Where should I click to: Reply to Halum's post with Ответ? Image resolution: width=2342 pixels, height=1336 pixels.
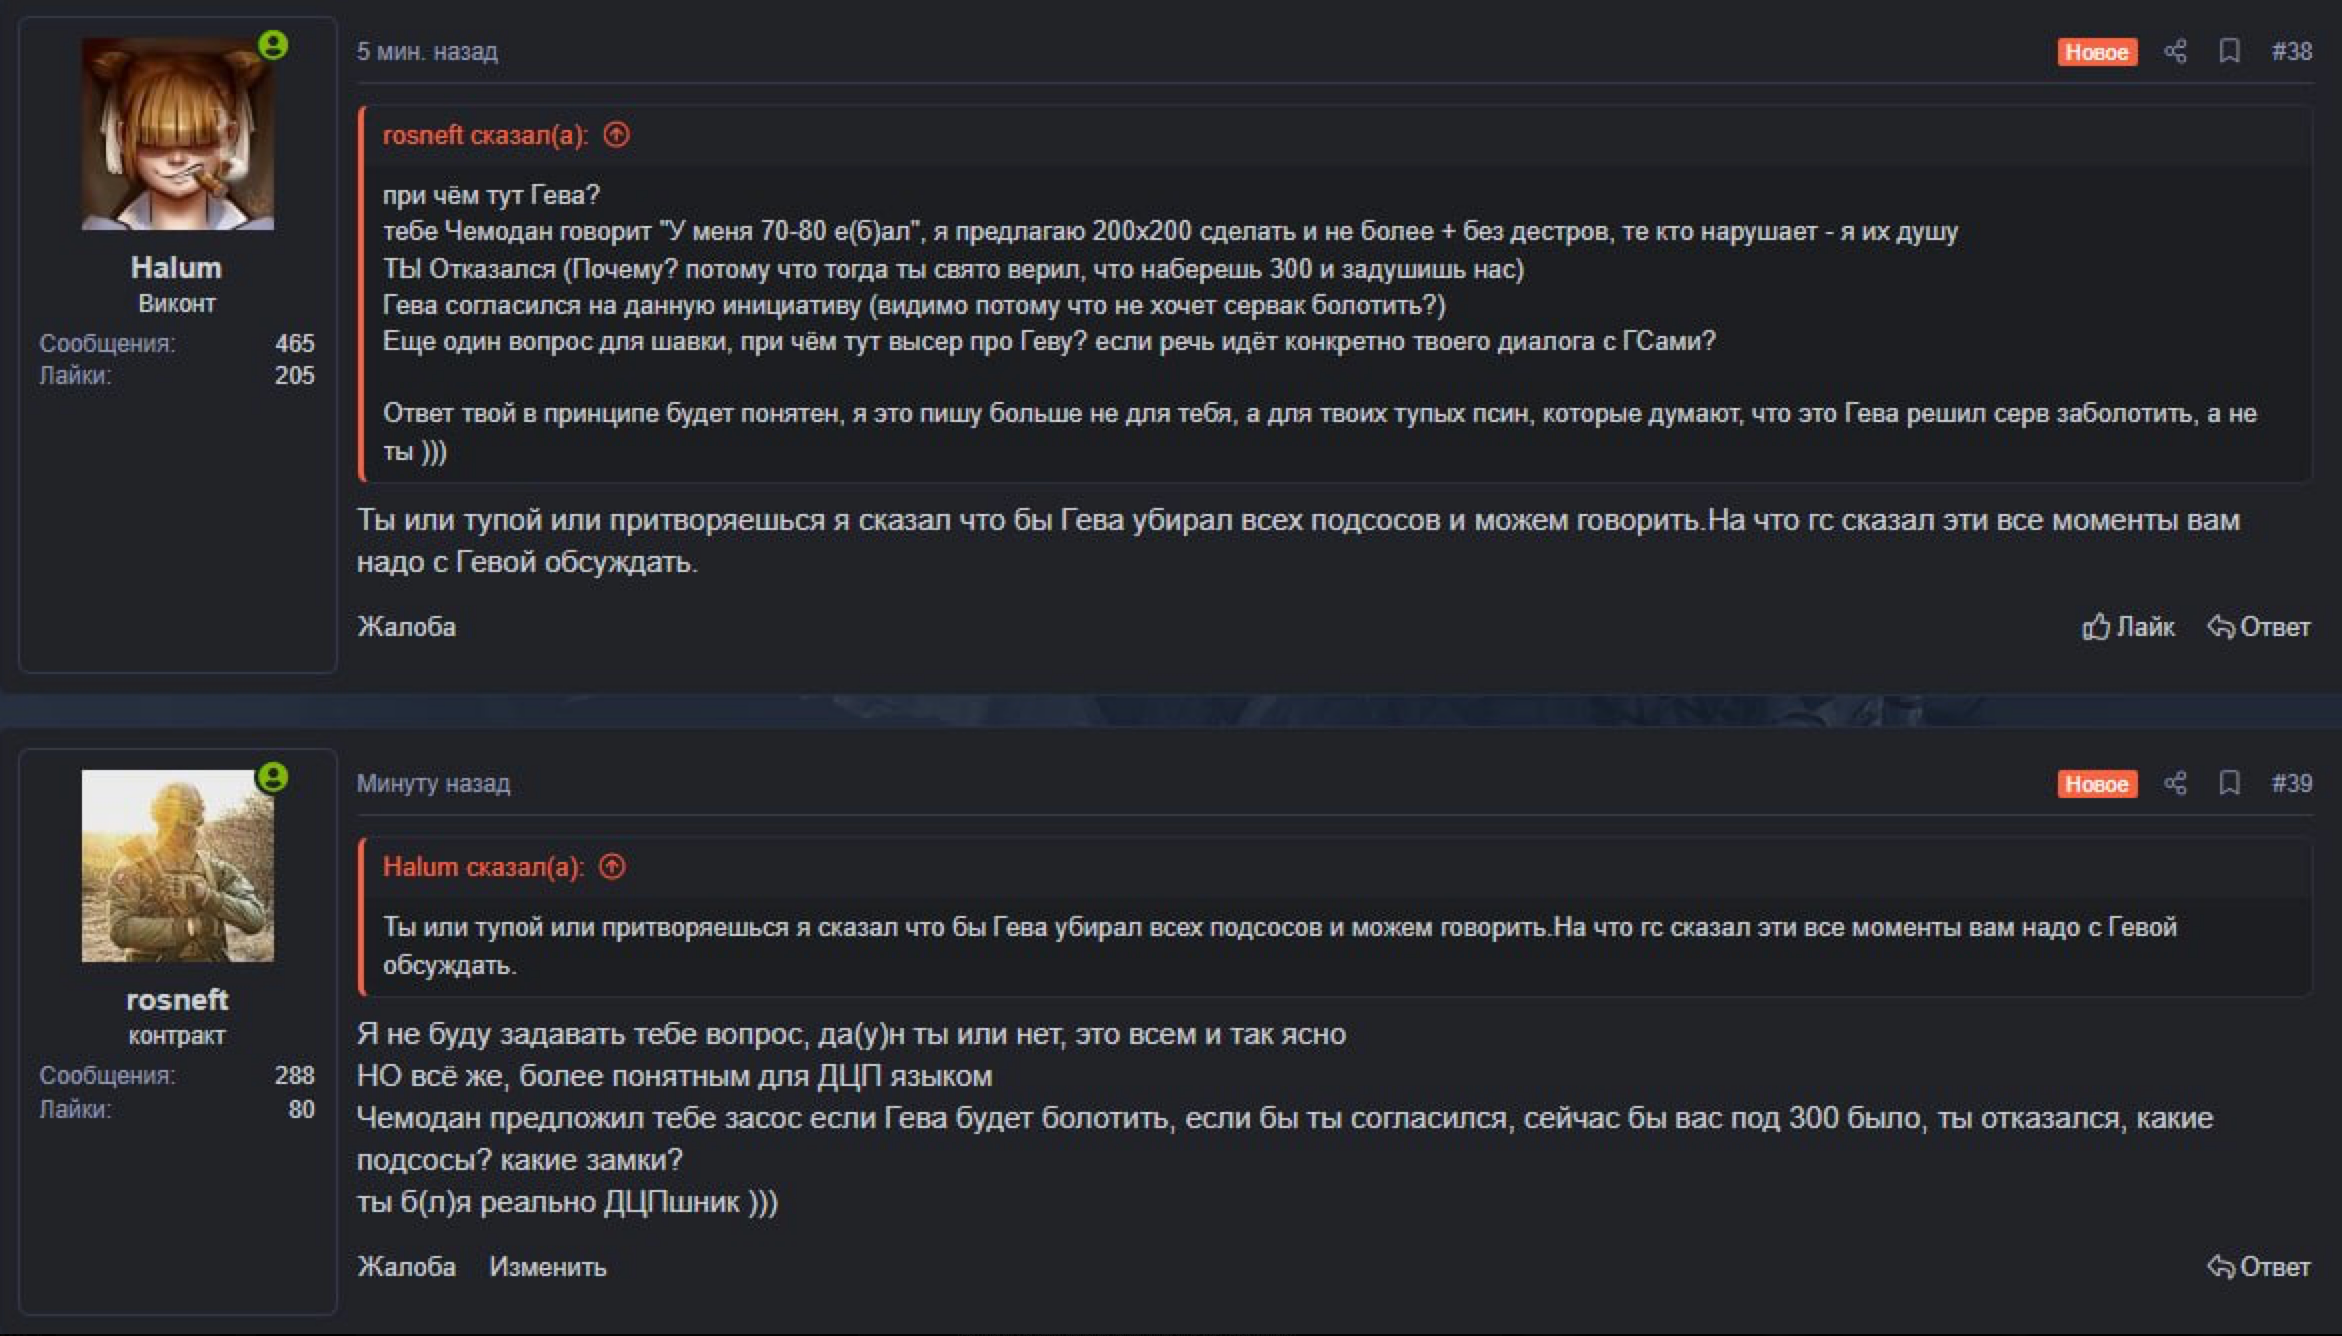click(2258, 627)
